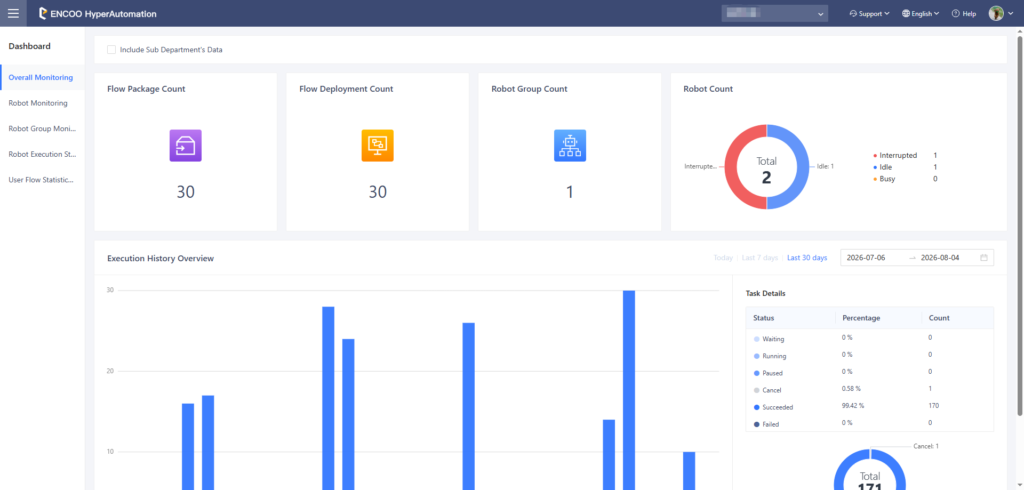Enable Include Sub Department's Data checkbox
This screenshot has height=490, width=1024.
click(x=112, y=50)
